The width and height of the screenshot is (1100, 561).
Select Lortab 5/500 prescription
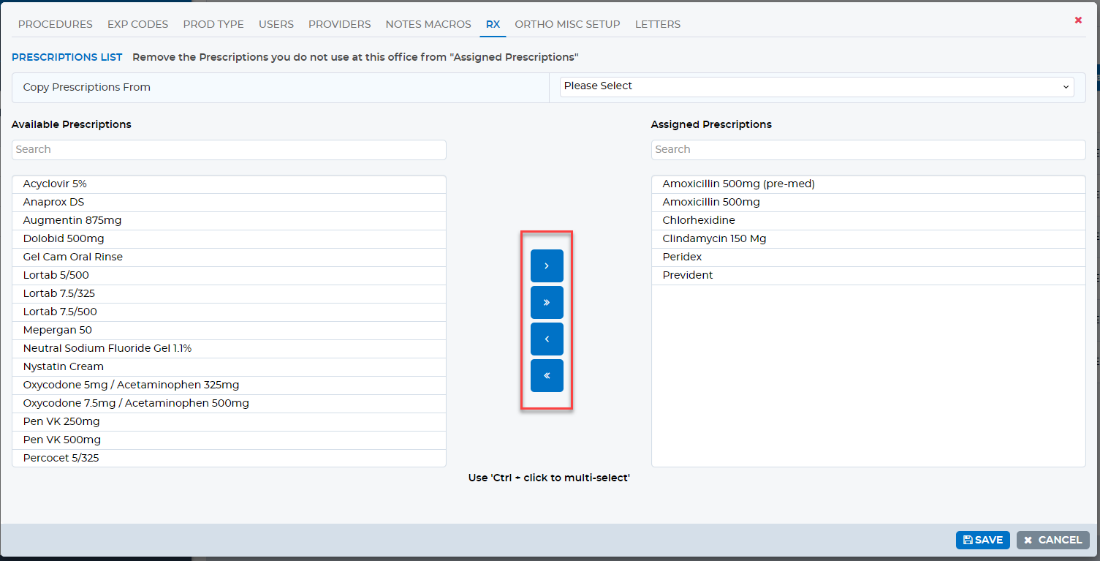pyautogui.click(x=229, y=275)
